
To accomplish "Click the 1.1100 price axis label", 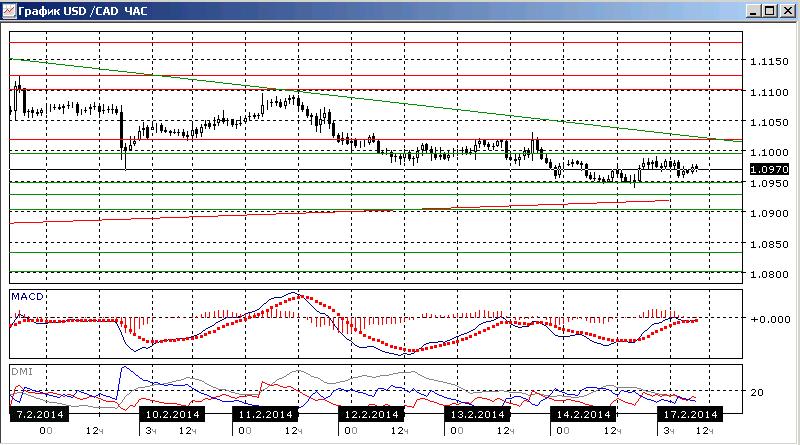I will tap(769, 92).
